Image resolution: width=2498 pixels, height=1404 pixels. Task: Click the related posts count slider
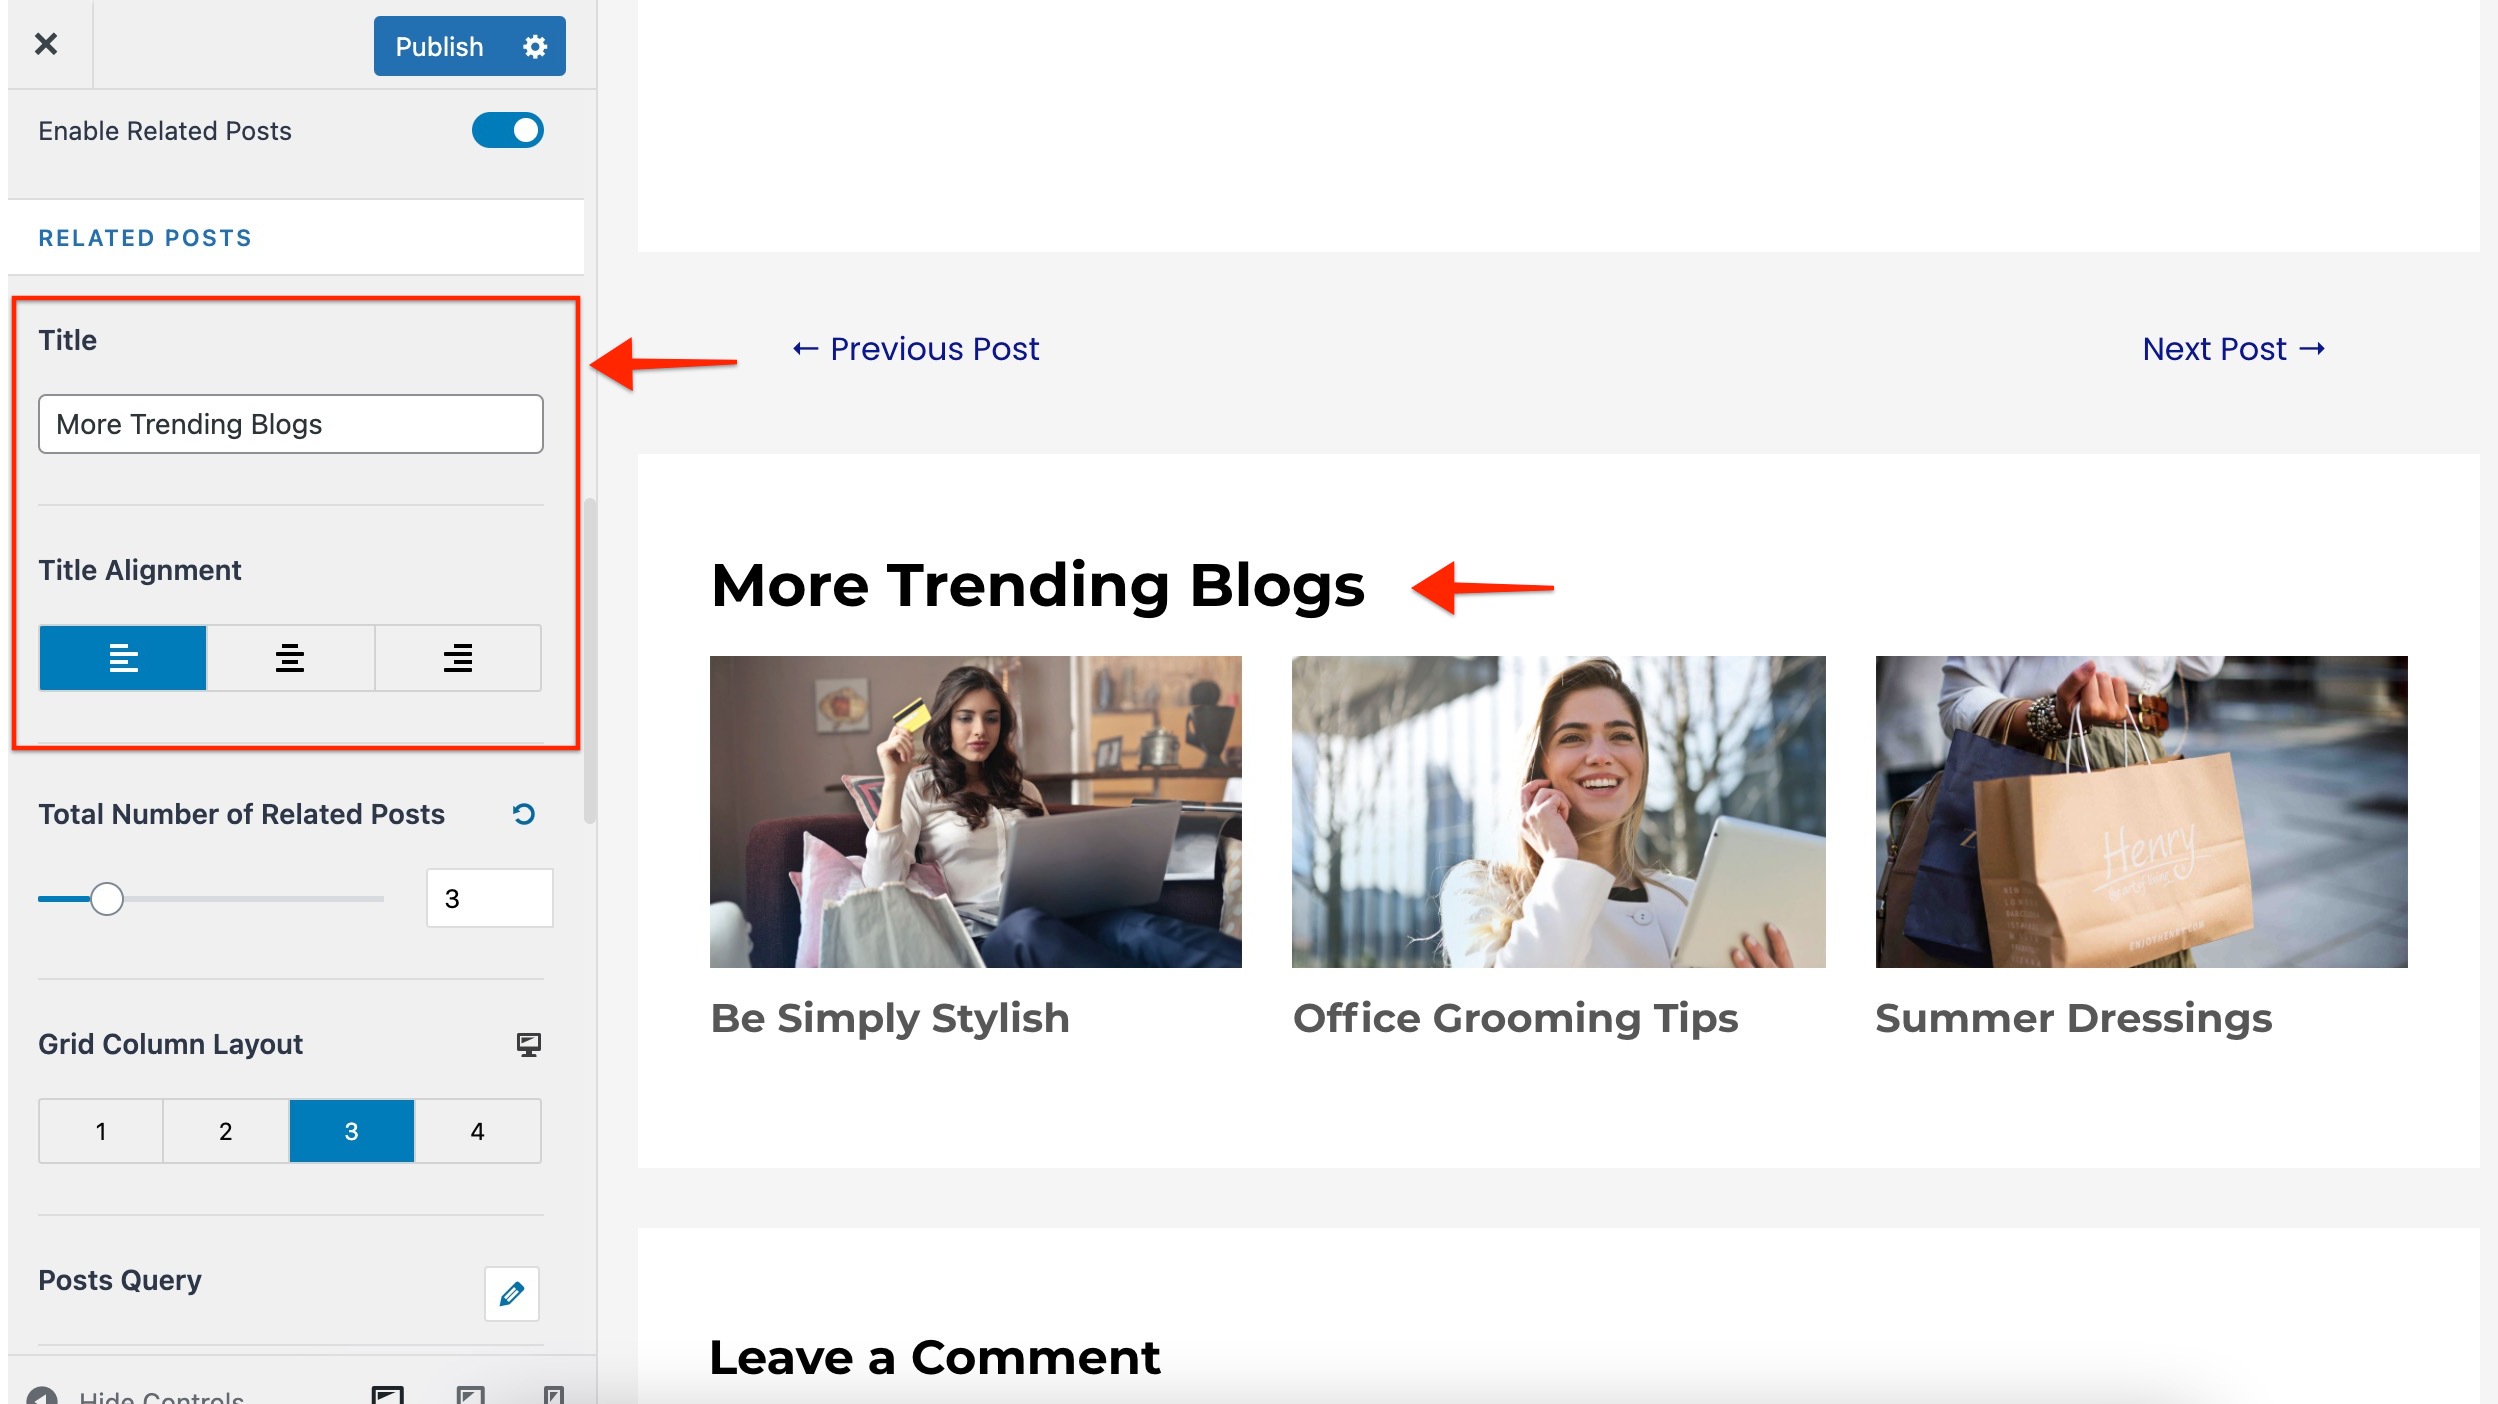211,899
